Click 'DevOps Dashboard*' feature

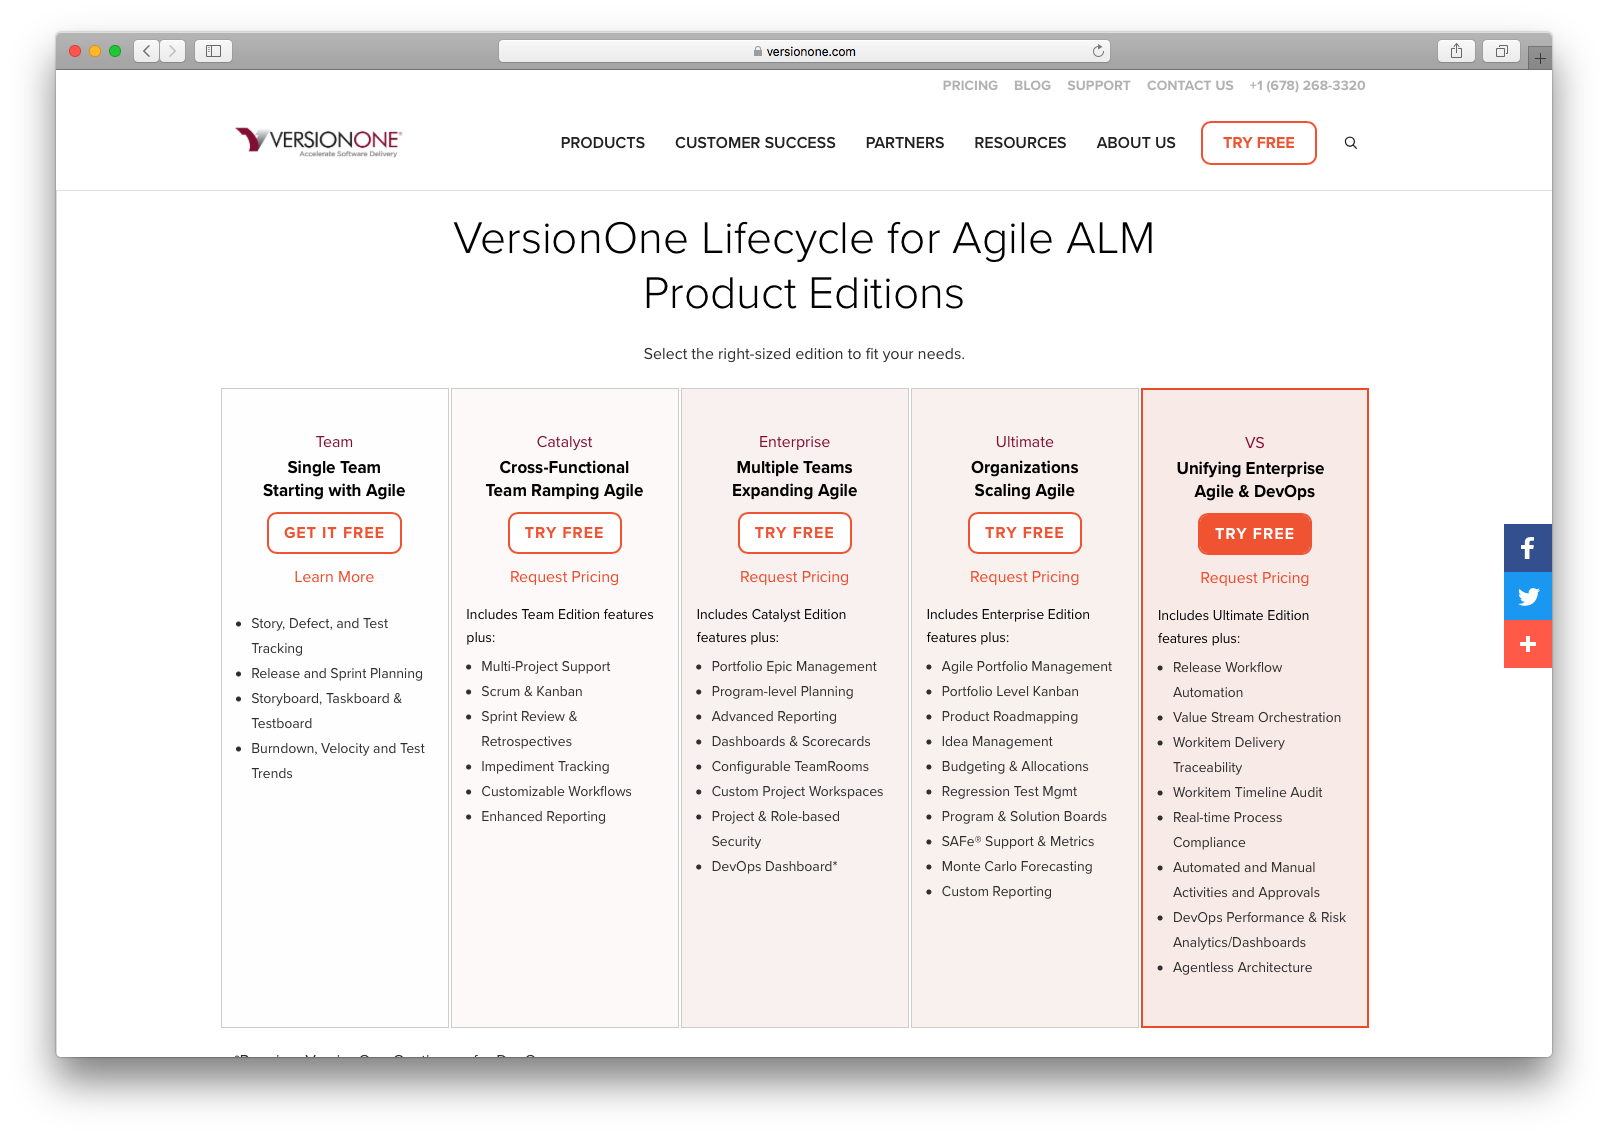[x=774, y=867]
